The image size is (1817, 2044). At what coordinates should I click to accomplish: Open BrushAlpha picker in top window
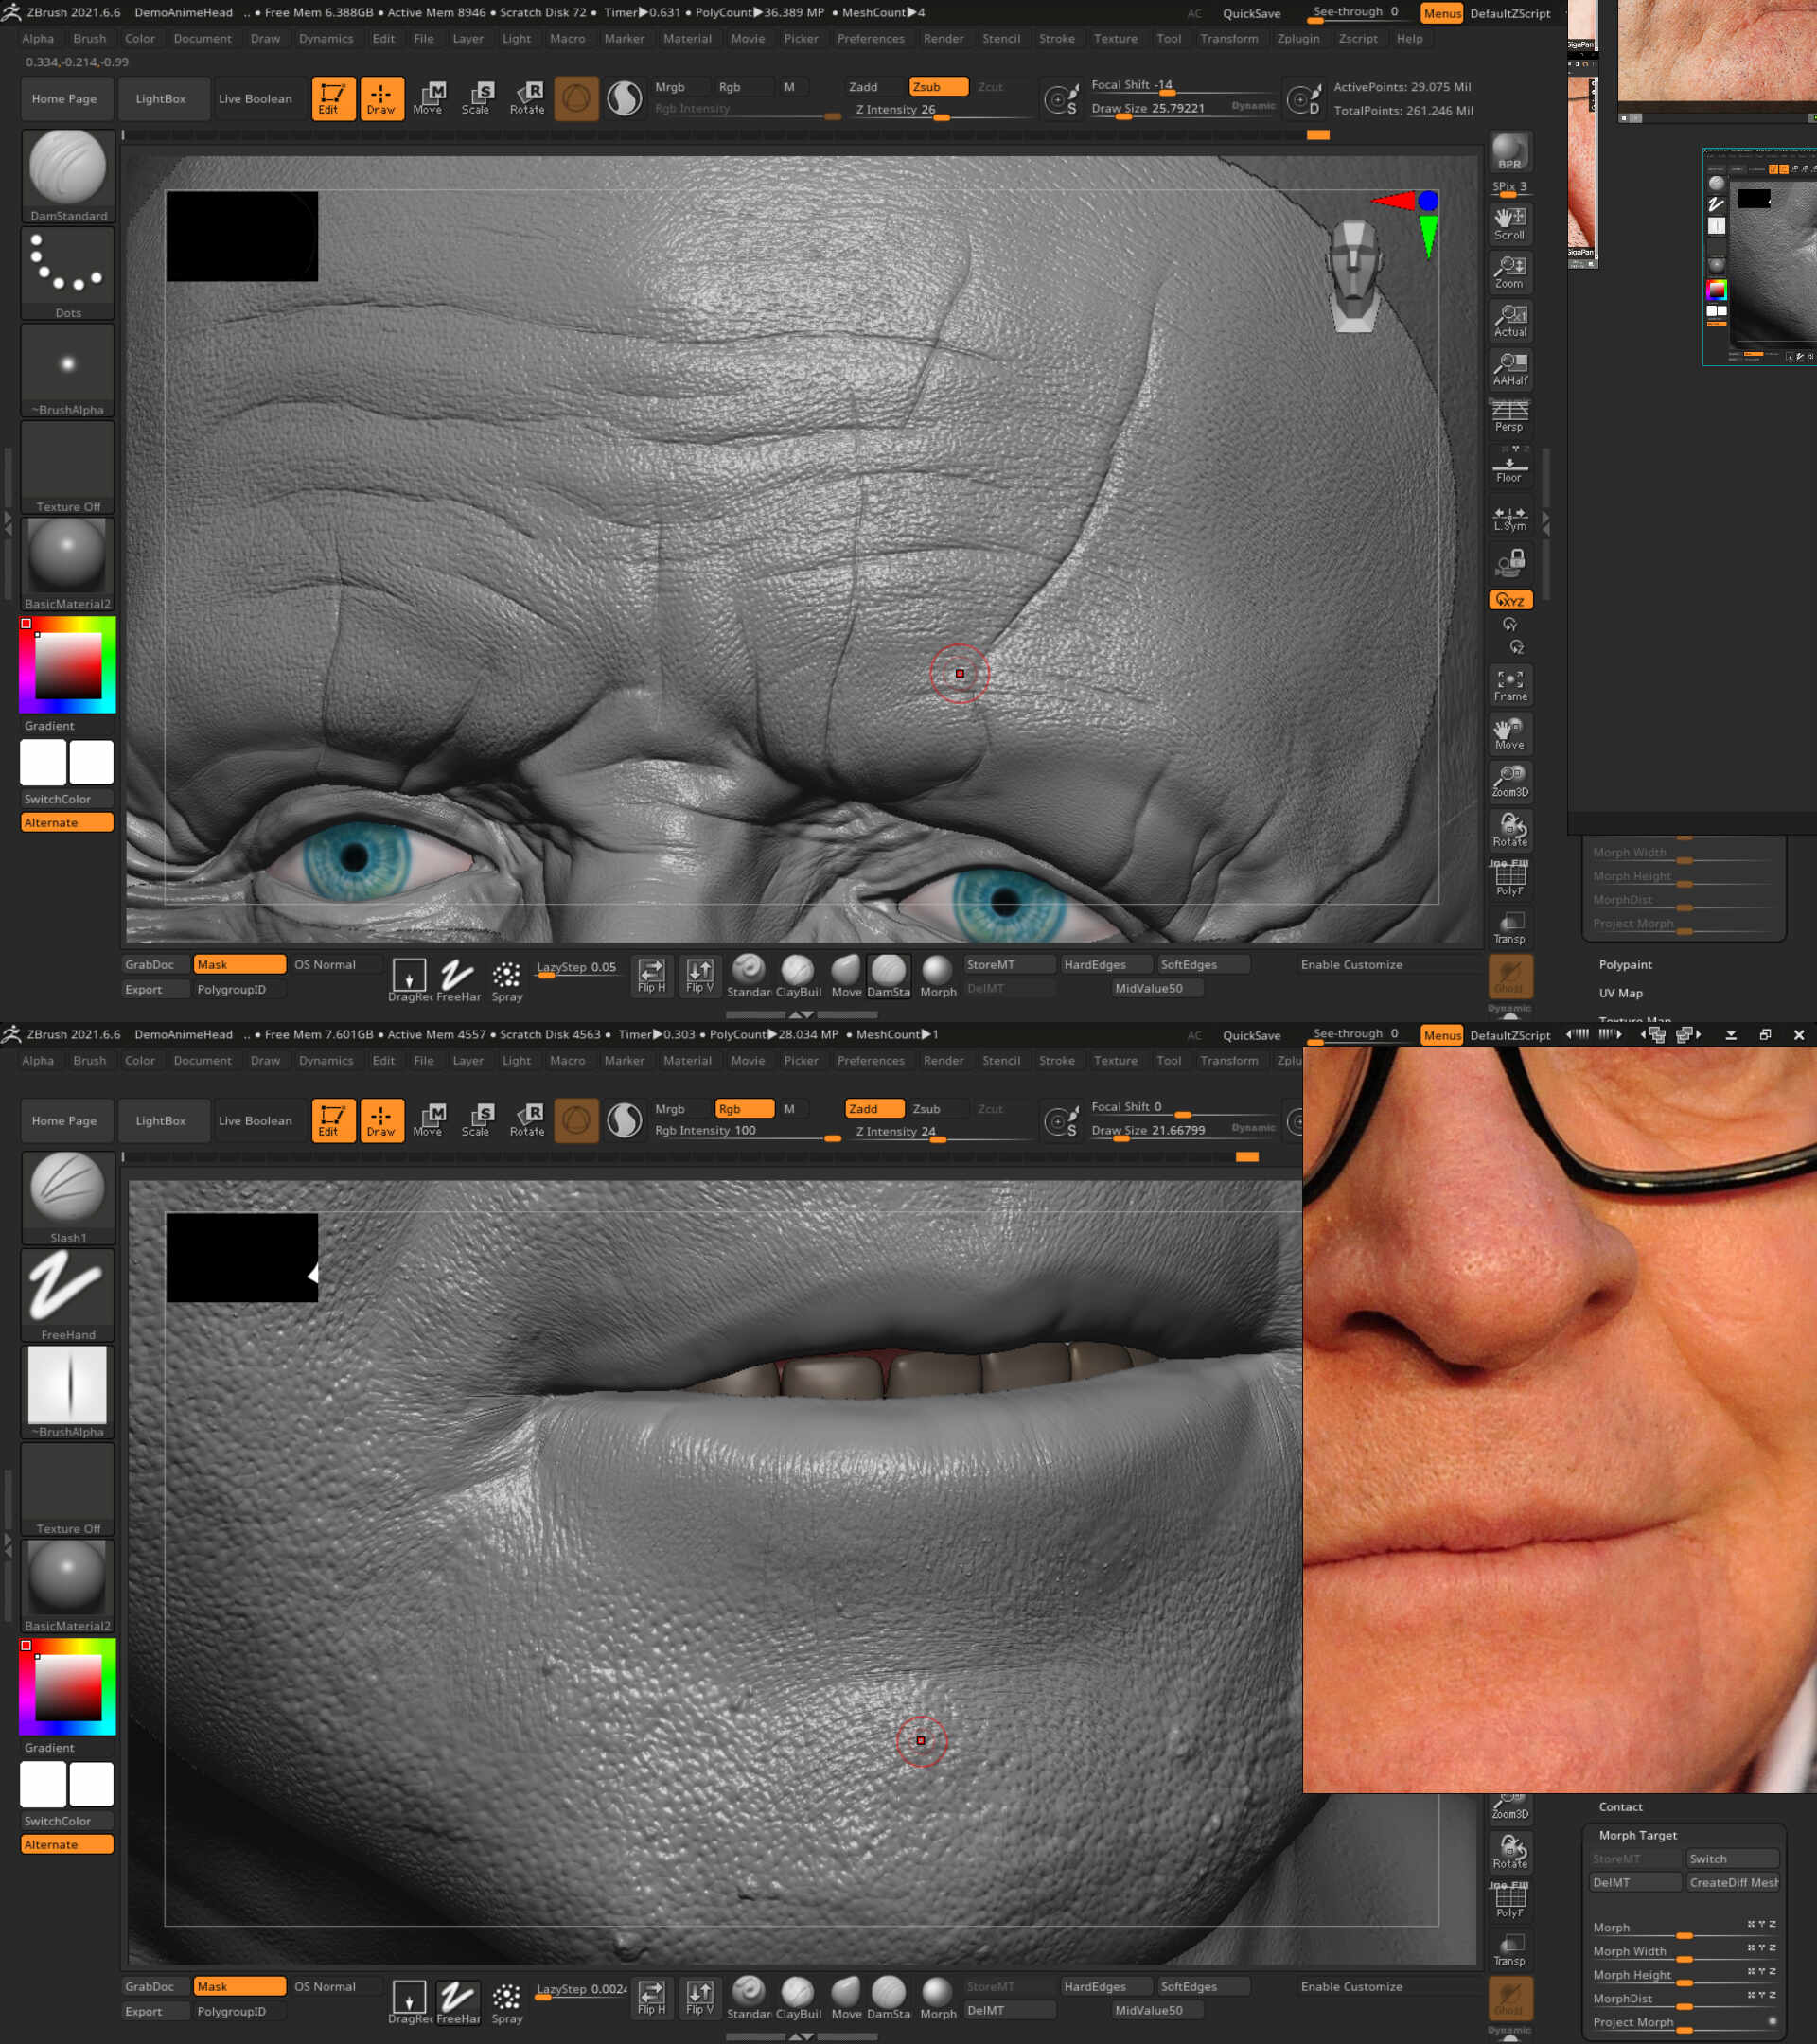[x=68, y=370]
